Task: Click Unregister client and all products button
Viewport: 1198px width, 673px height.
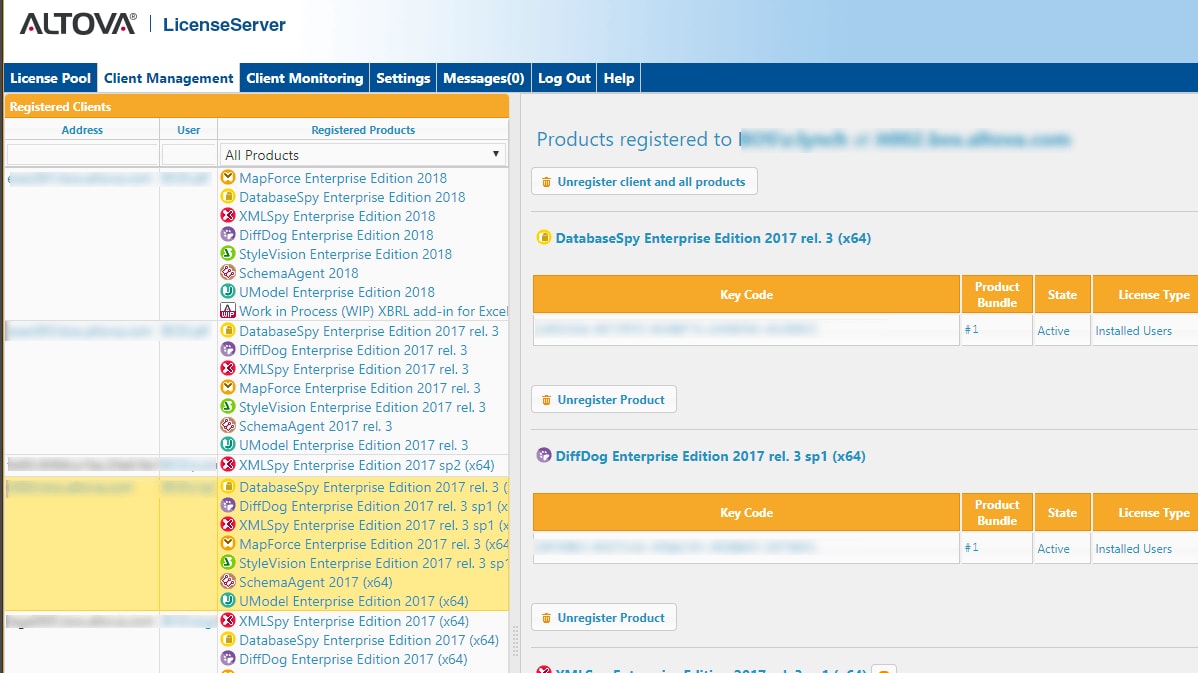Action: coord(644,182)
